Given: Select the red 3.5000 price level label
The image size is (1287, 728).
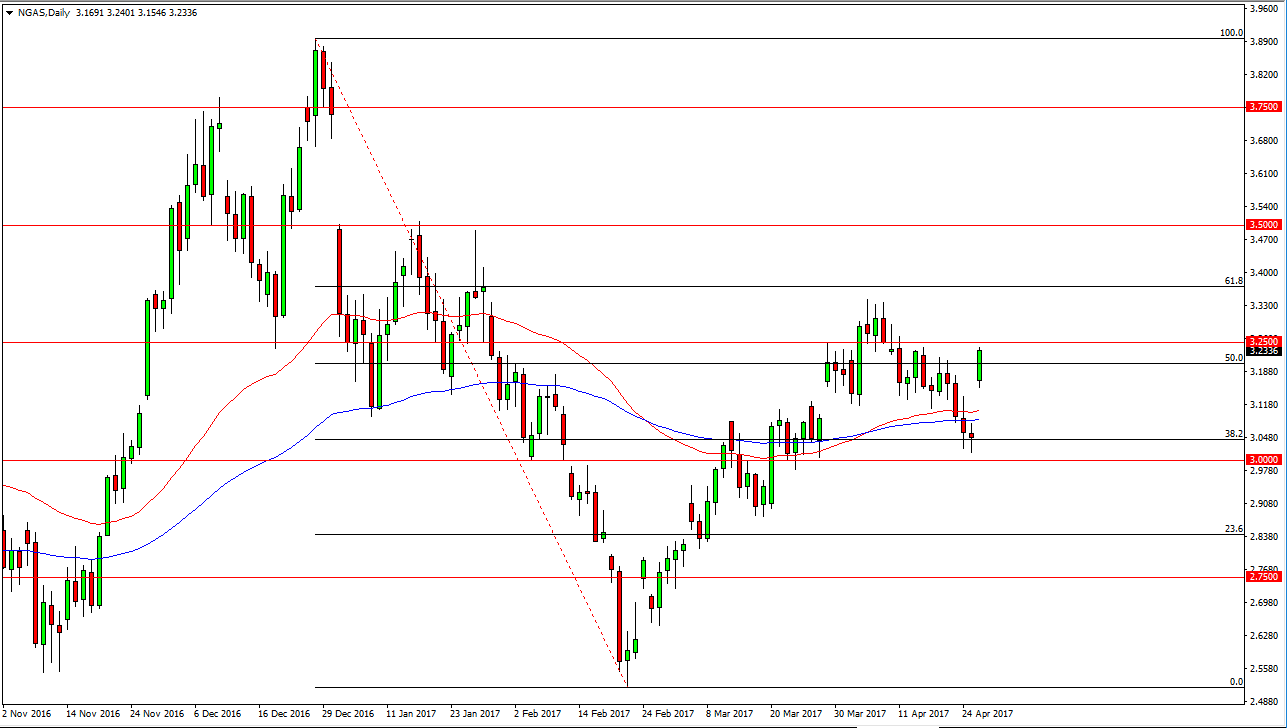Looking at the screenshot, I should 1264,225.
